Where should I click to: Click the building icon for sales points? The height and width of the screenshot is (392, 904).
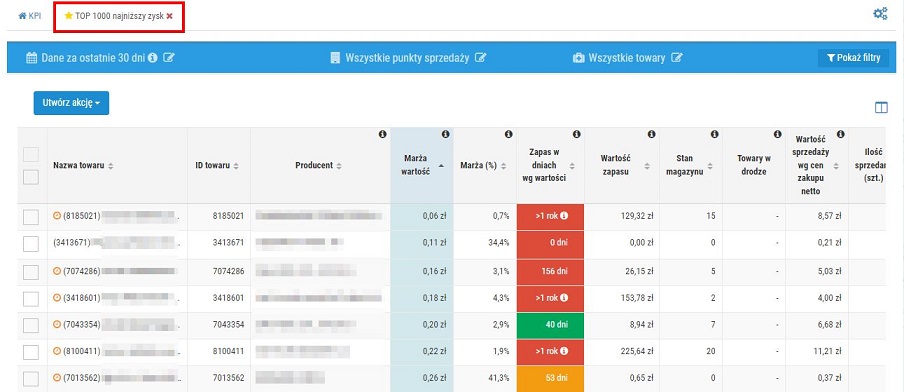335,58
